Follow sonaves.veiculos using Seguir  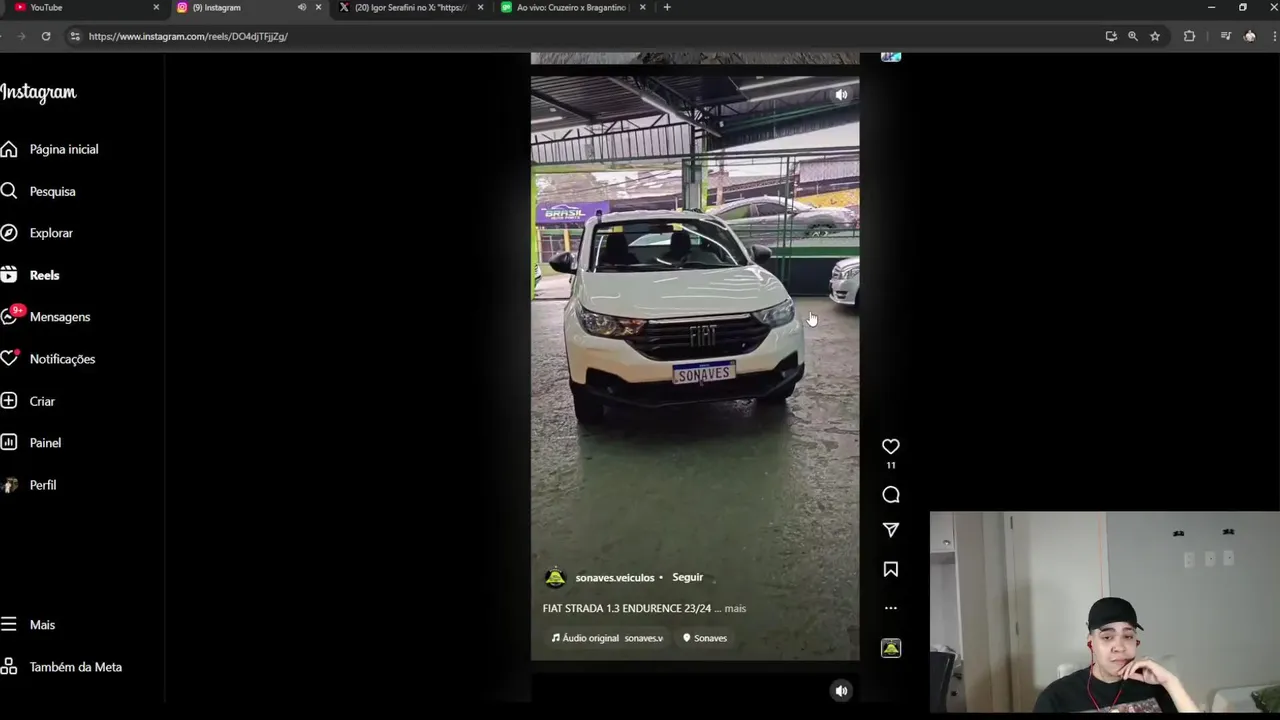tap(687, 577)
